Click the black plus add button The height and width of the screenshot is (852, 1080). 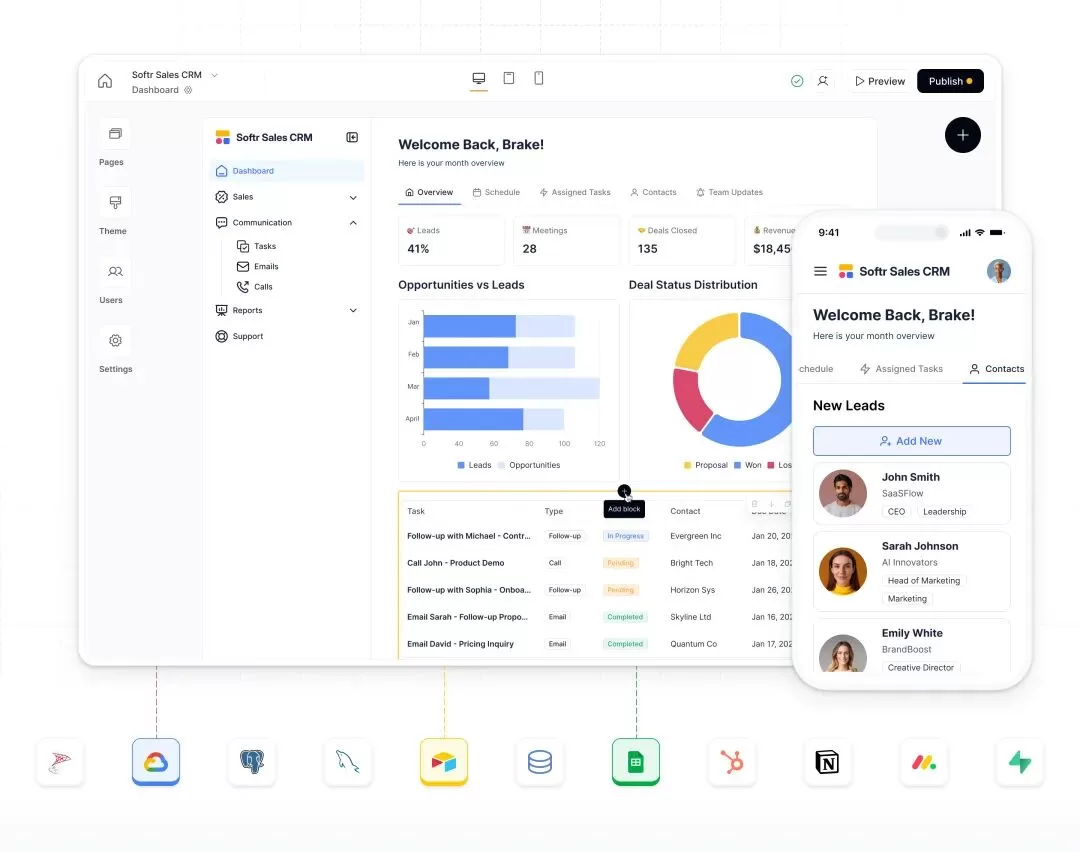click(x=962, y=135)
